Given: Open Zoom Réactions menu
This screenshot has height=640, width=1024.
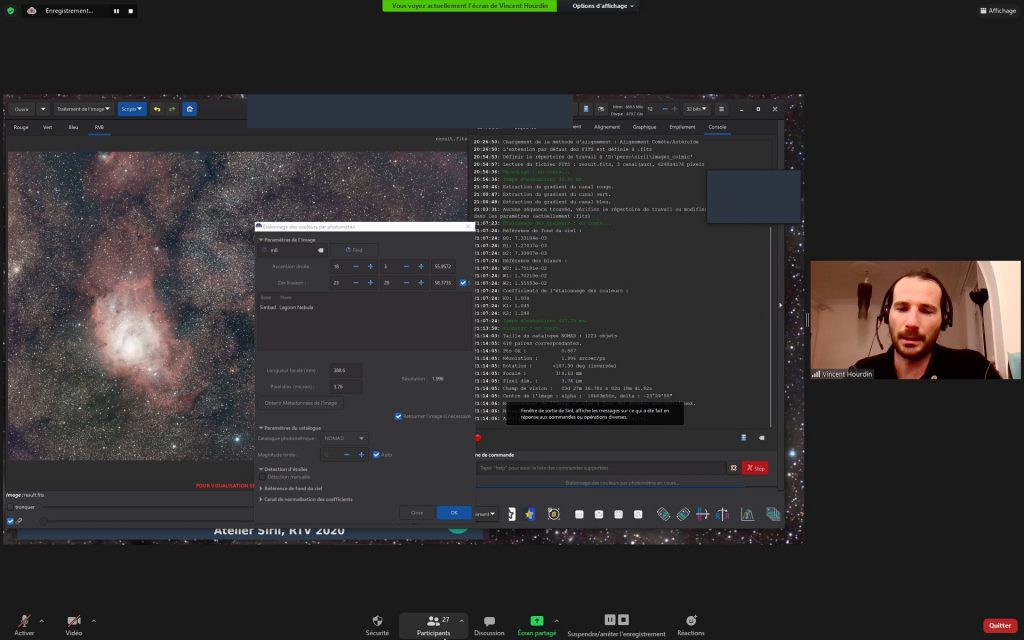Looking at the screenshot, I should pyautogui.click(x=691, y=625).
